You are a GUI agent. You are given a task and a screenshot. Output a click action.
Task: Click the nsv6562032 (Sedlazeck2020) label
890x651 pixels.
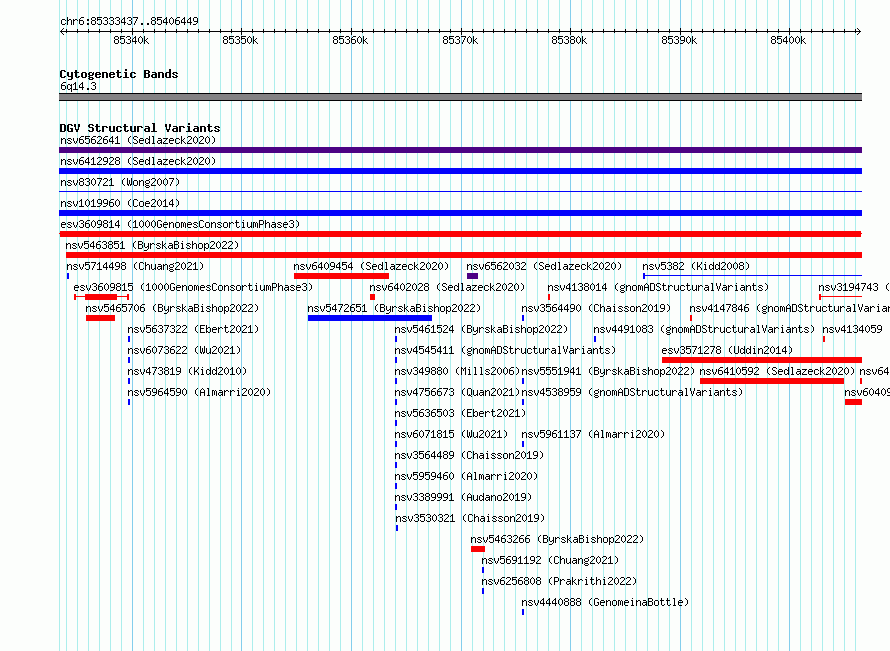click(x=544, y=266)
